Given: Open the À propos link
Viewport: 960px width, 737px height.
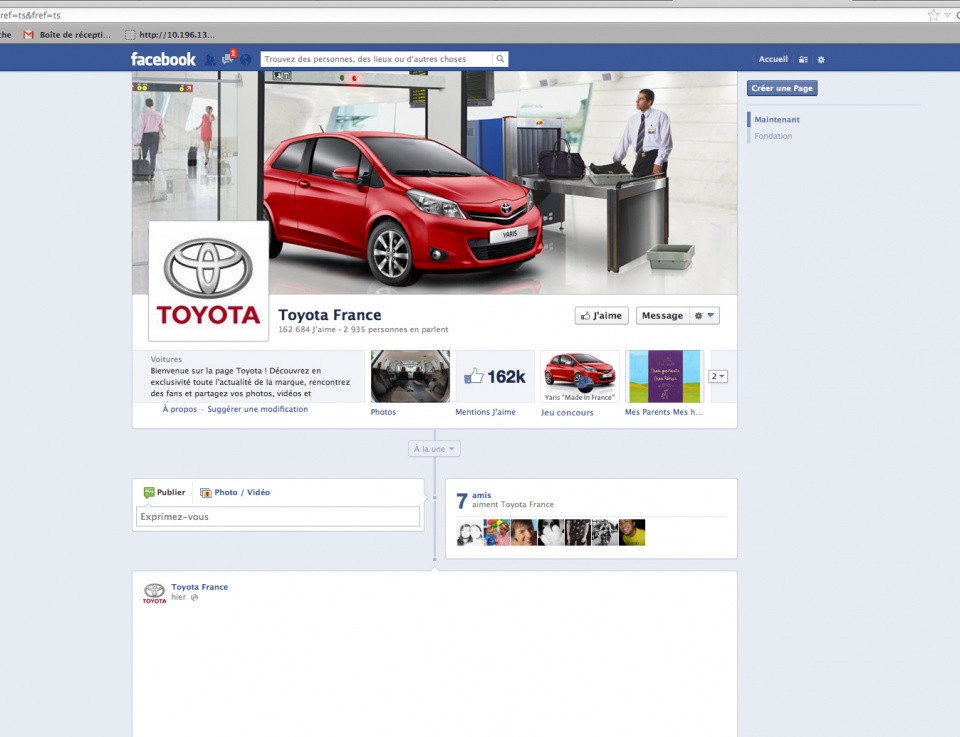Looking at the screenshot, I should pos(180,409).
